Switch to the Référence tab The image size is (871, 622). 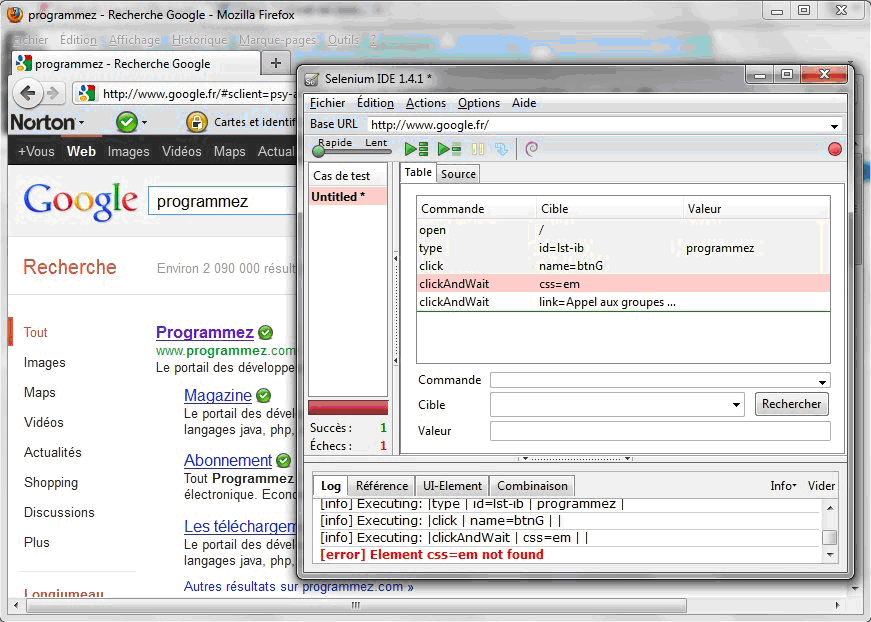(x=382, y=486)
